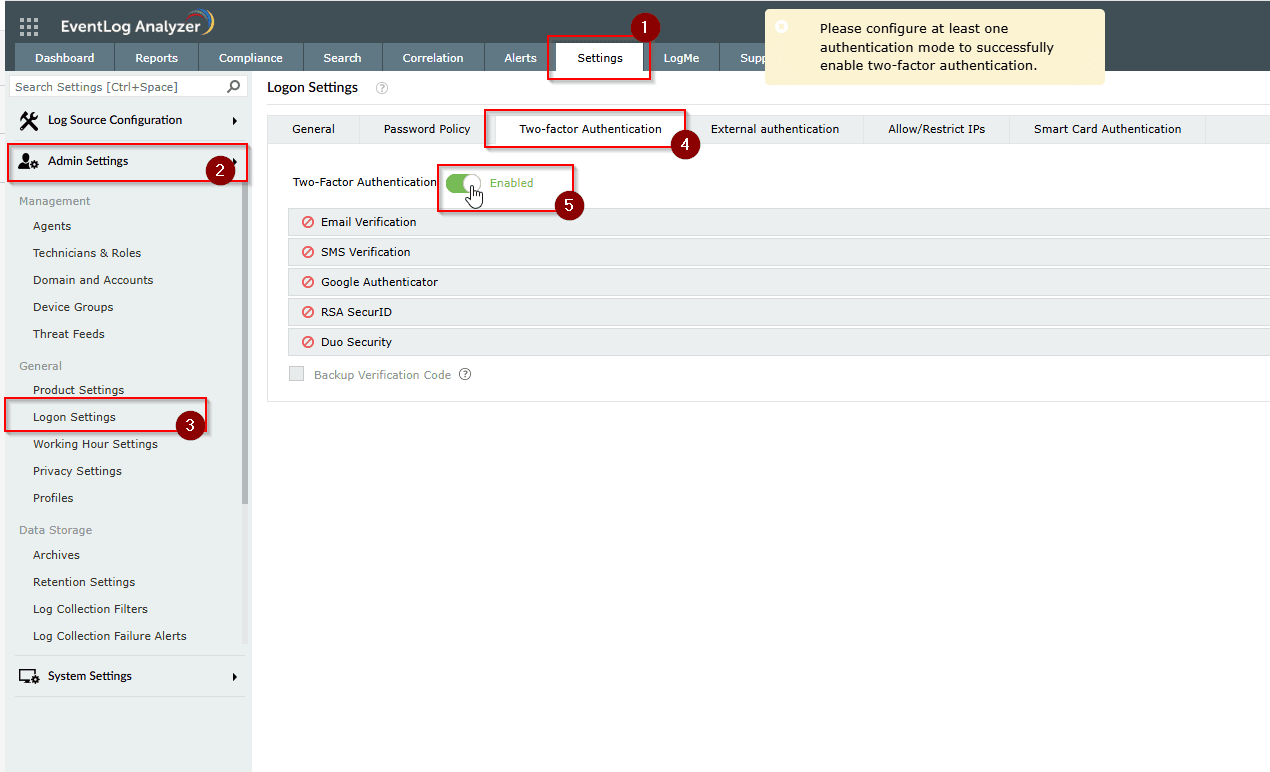Open Profiles in the sidebar
The image size is (1270, 772).
click(x=53, y=498)
